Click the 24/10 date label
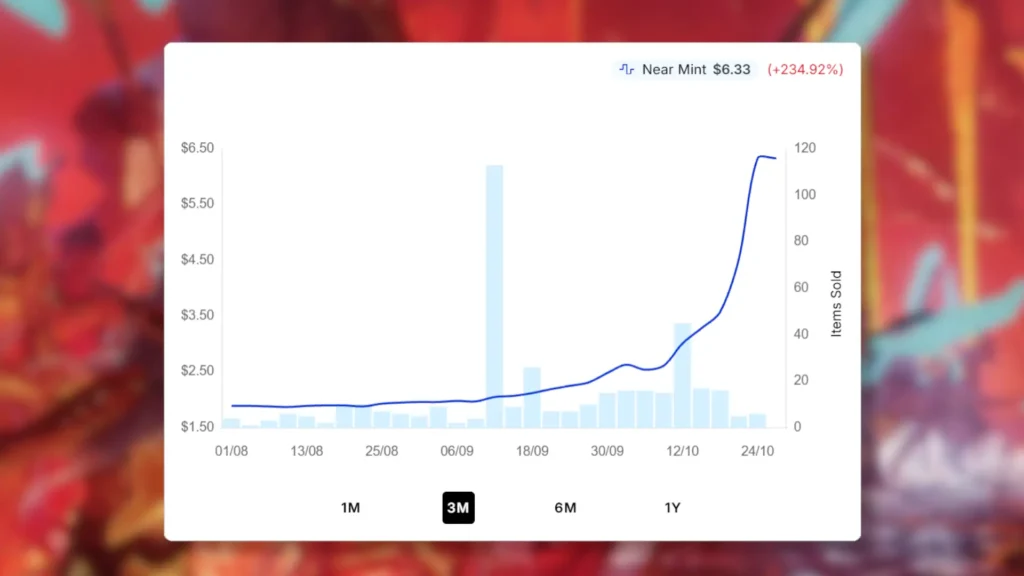This screenshot has height=576, width=1024. (x=758, y=451)
